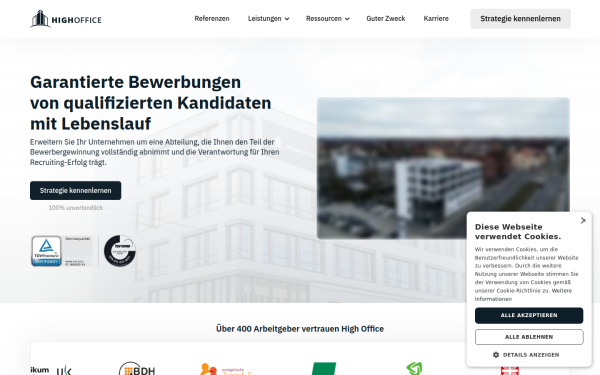Click the gear icon beside Details anzeigen
Screen dimensions: 600x375
click(496, 355)
